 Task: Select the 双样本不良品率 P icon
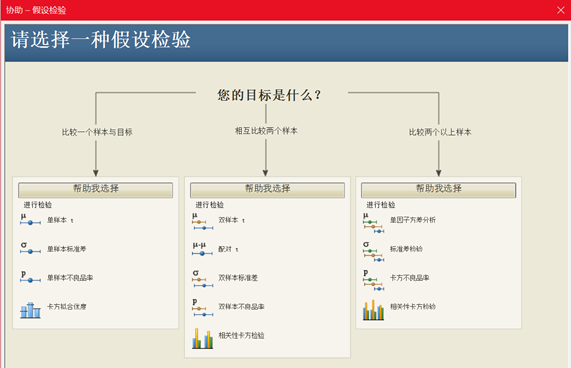[x=202, y=308]
